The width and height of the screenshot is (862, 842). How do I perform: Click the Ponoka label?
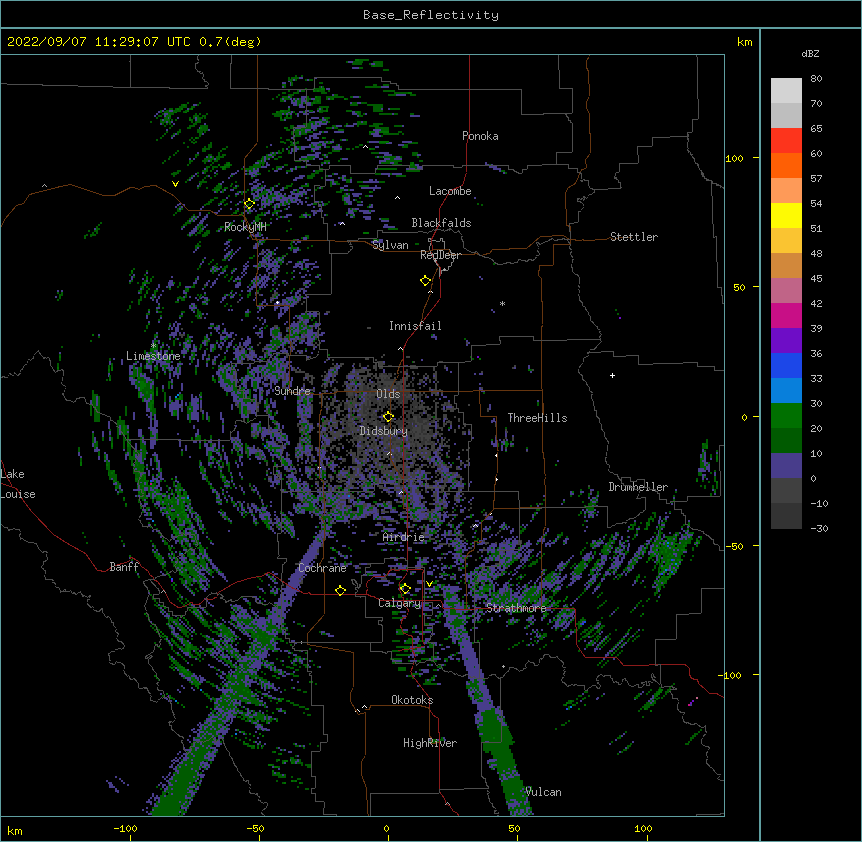pos(480,136)
